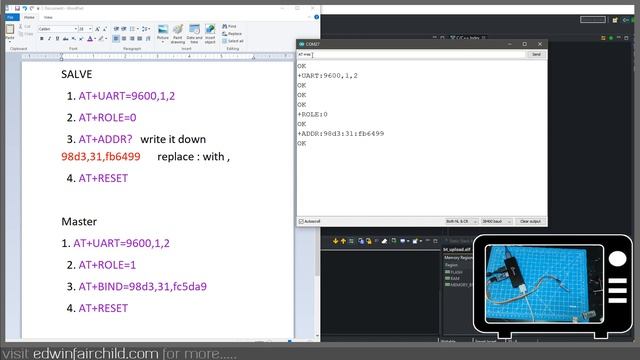The image size is (640, 360).
Task: Align text right
Action: tap(132, 39)
